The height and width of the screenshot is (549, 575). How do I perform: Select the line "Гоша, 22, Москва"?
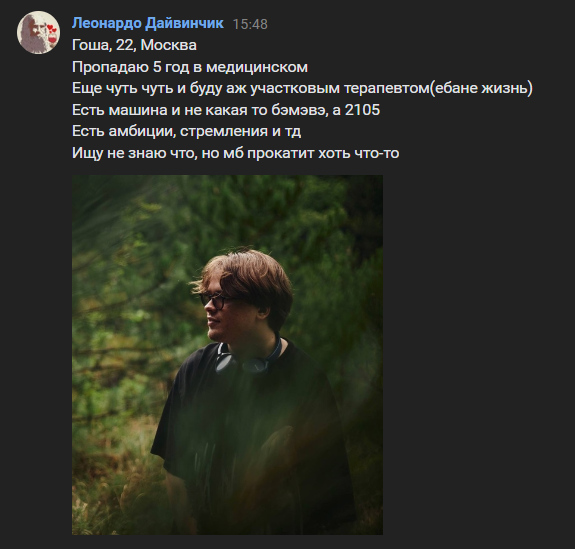pos(134,45)
